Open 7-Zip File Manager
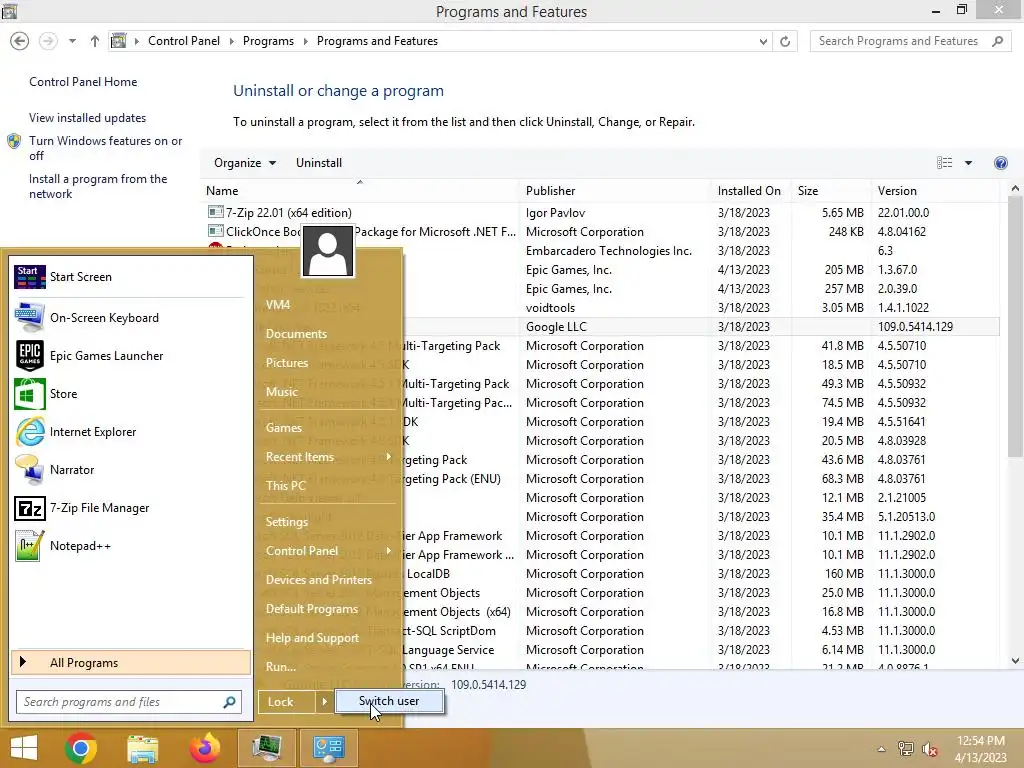The height and width of the screenshot is (768, 1024). [130, 507]
